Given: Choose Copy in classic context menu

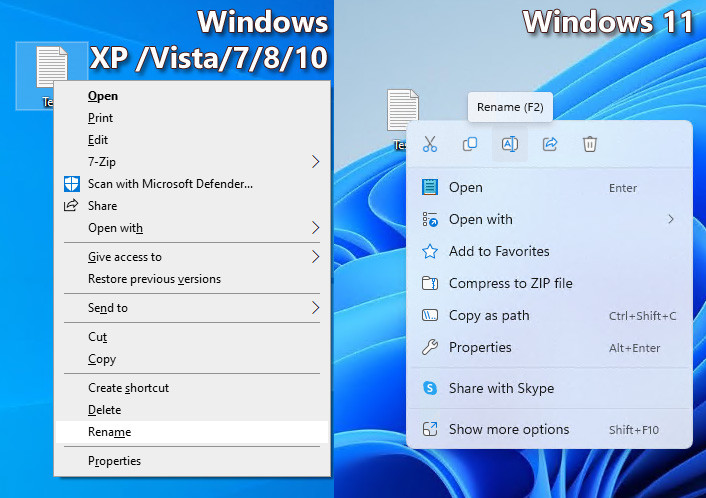Looking at the screenshot, I should pyautogui.click(x=192, y=359).
